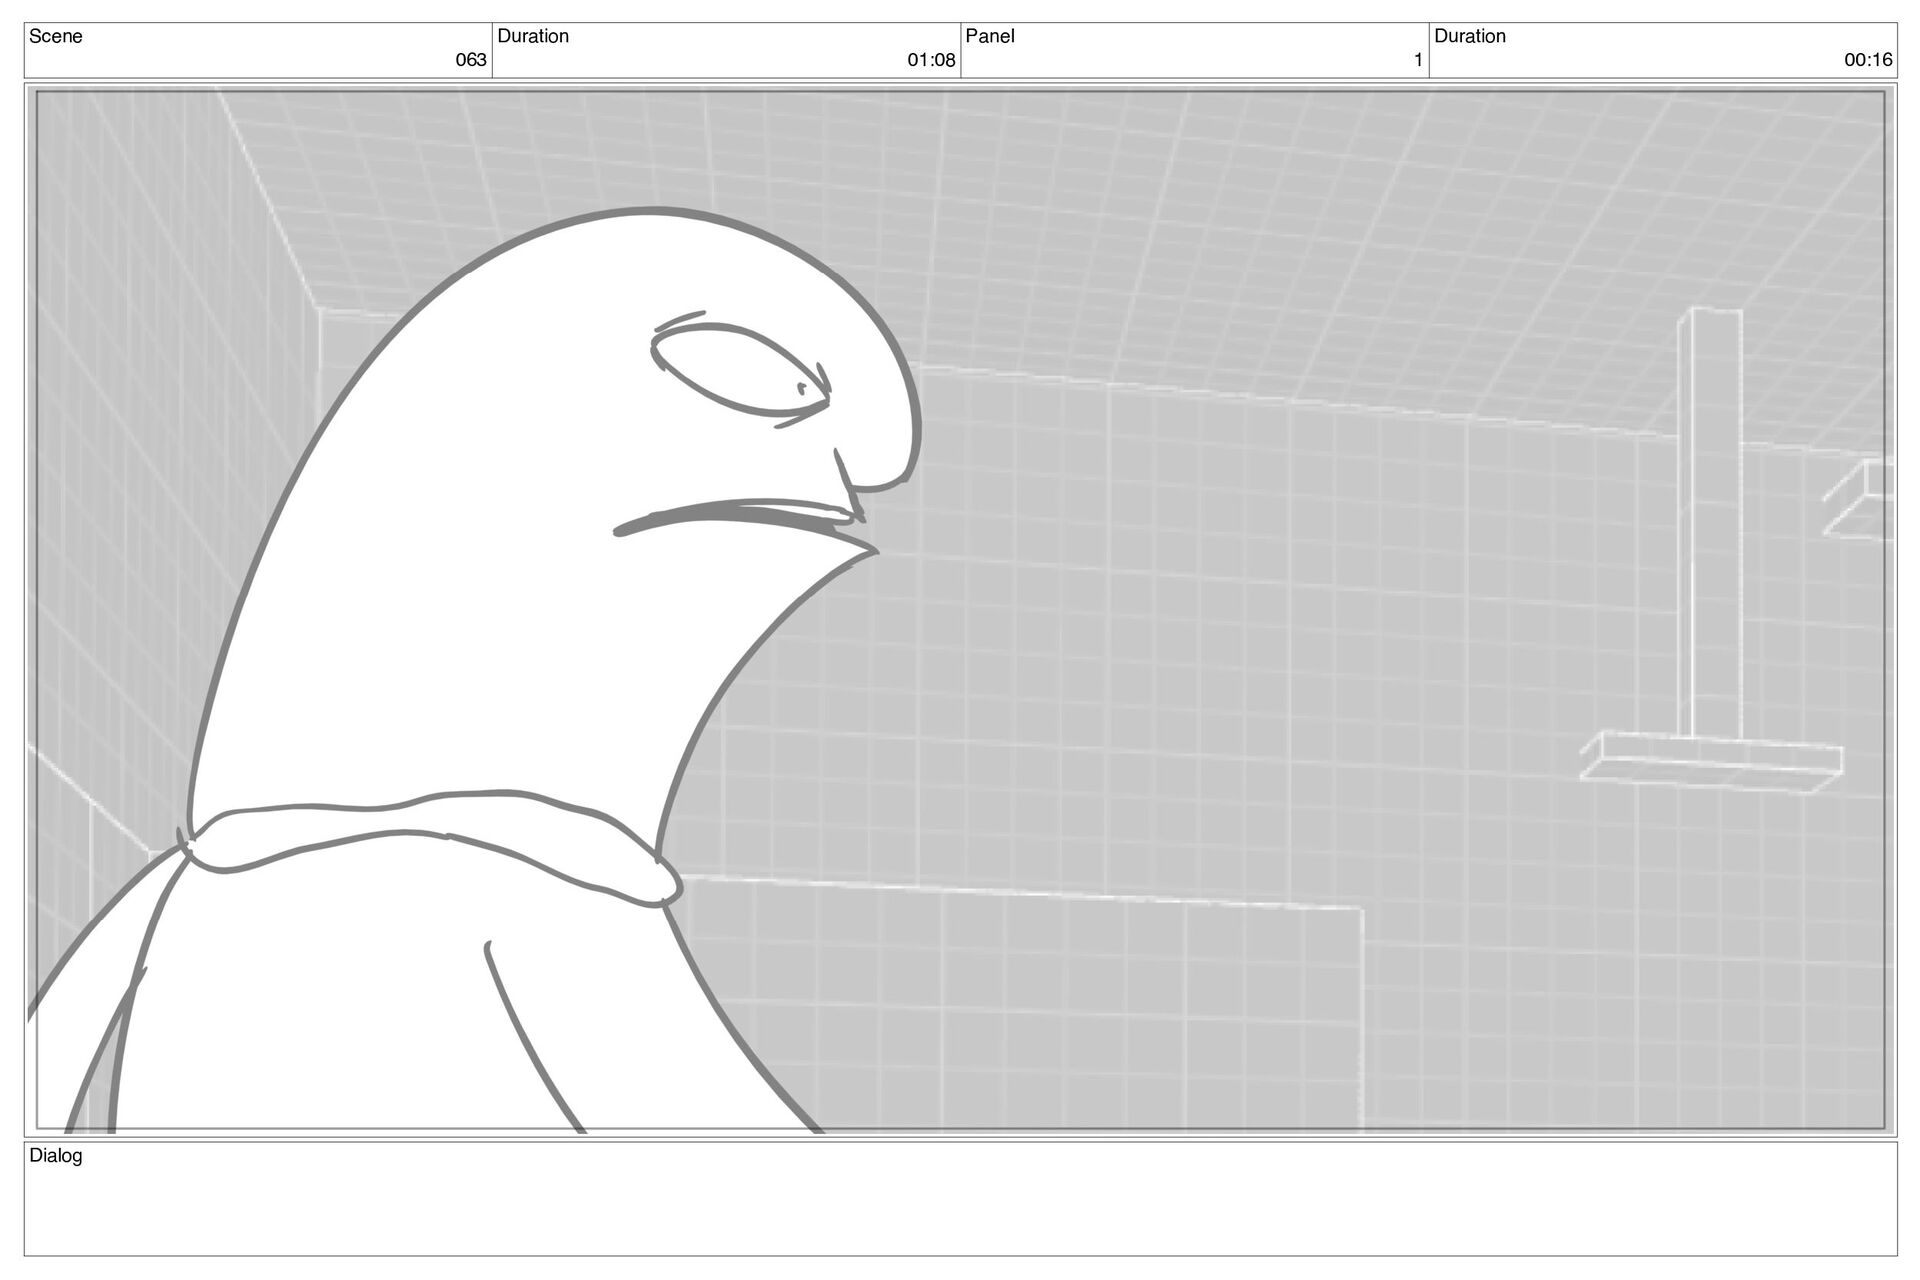1920x1280 pixels.
Task: Click the Dialog label
Action: 56,1156
